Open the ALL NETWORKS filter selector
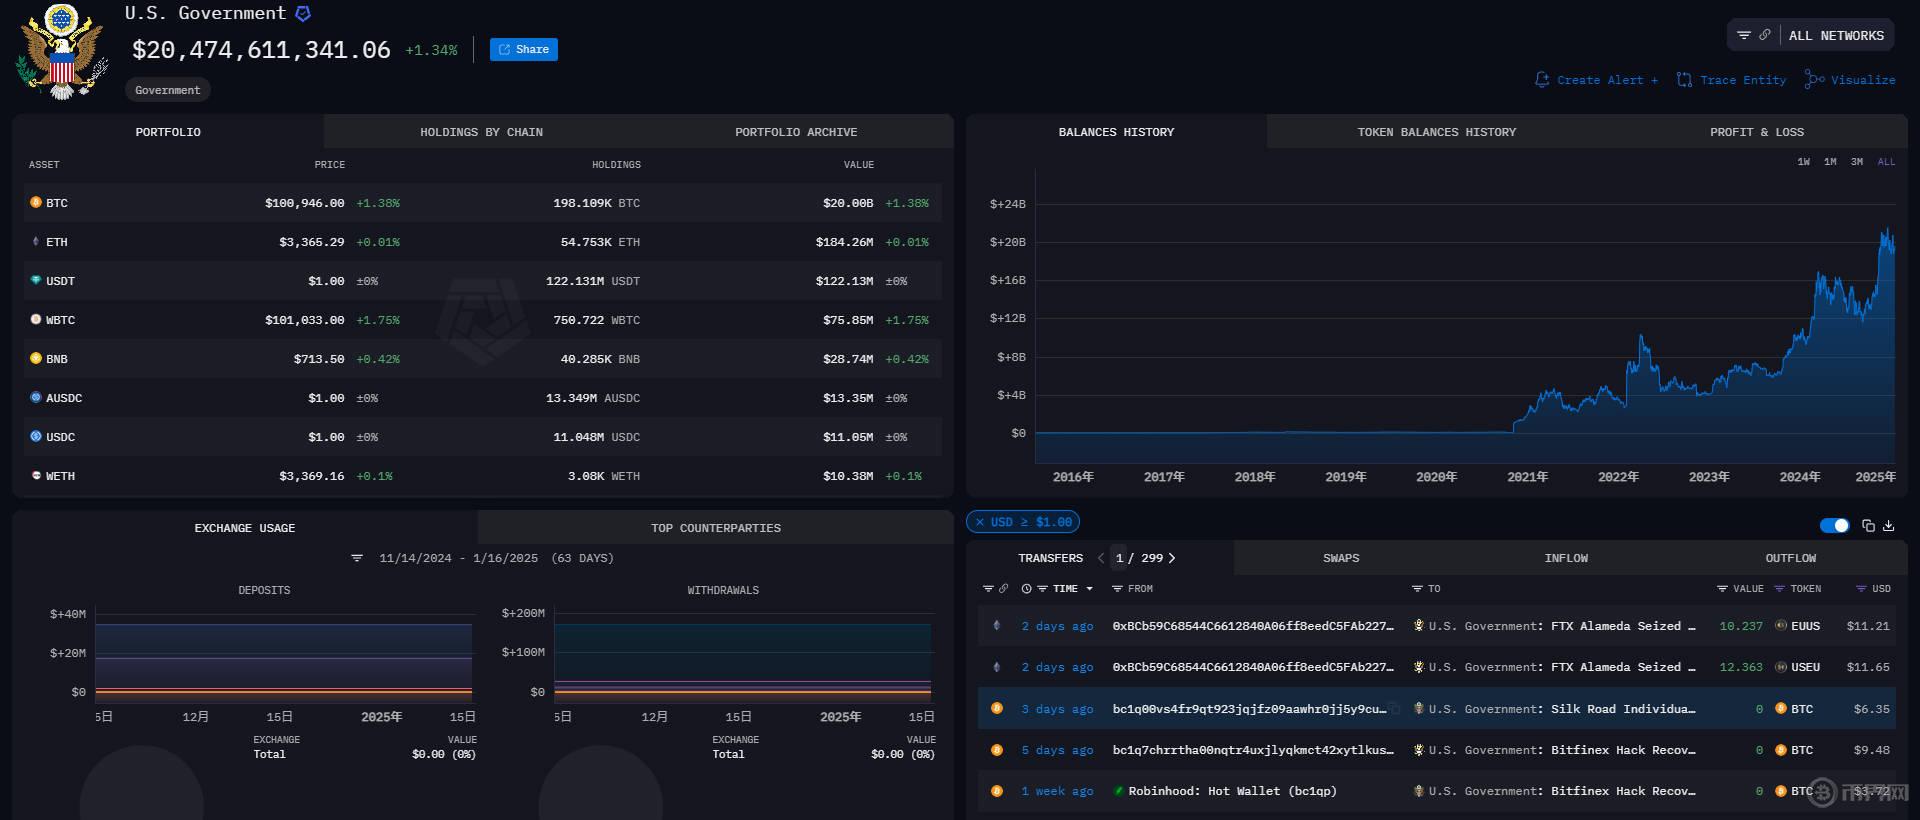The image size is (1920, 820). (x=1810, y=35)
